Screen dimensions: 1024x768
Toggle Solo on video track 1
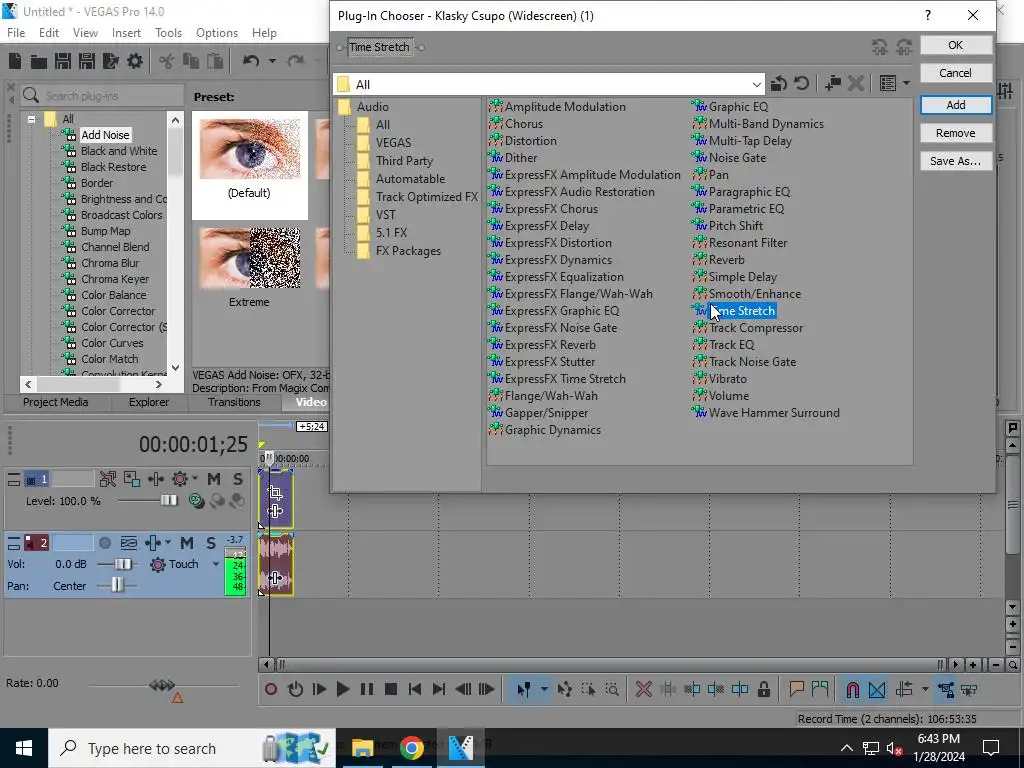click(x=238, y=479)
